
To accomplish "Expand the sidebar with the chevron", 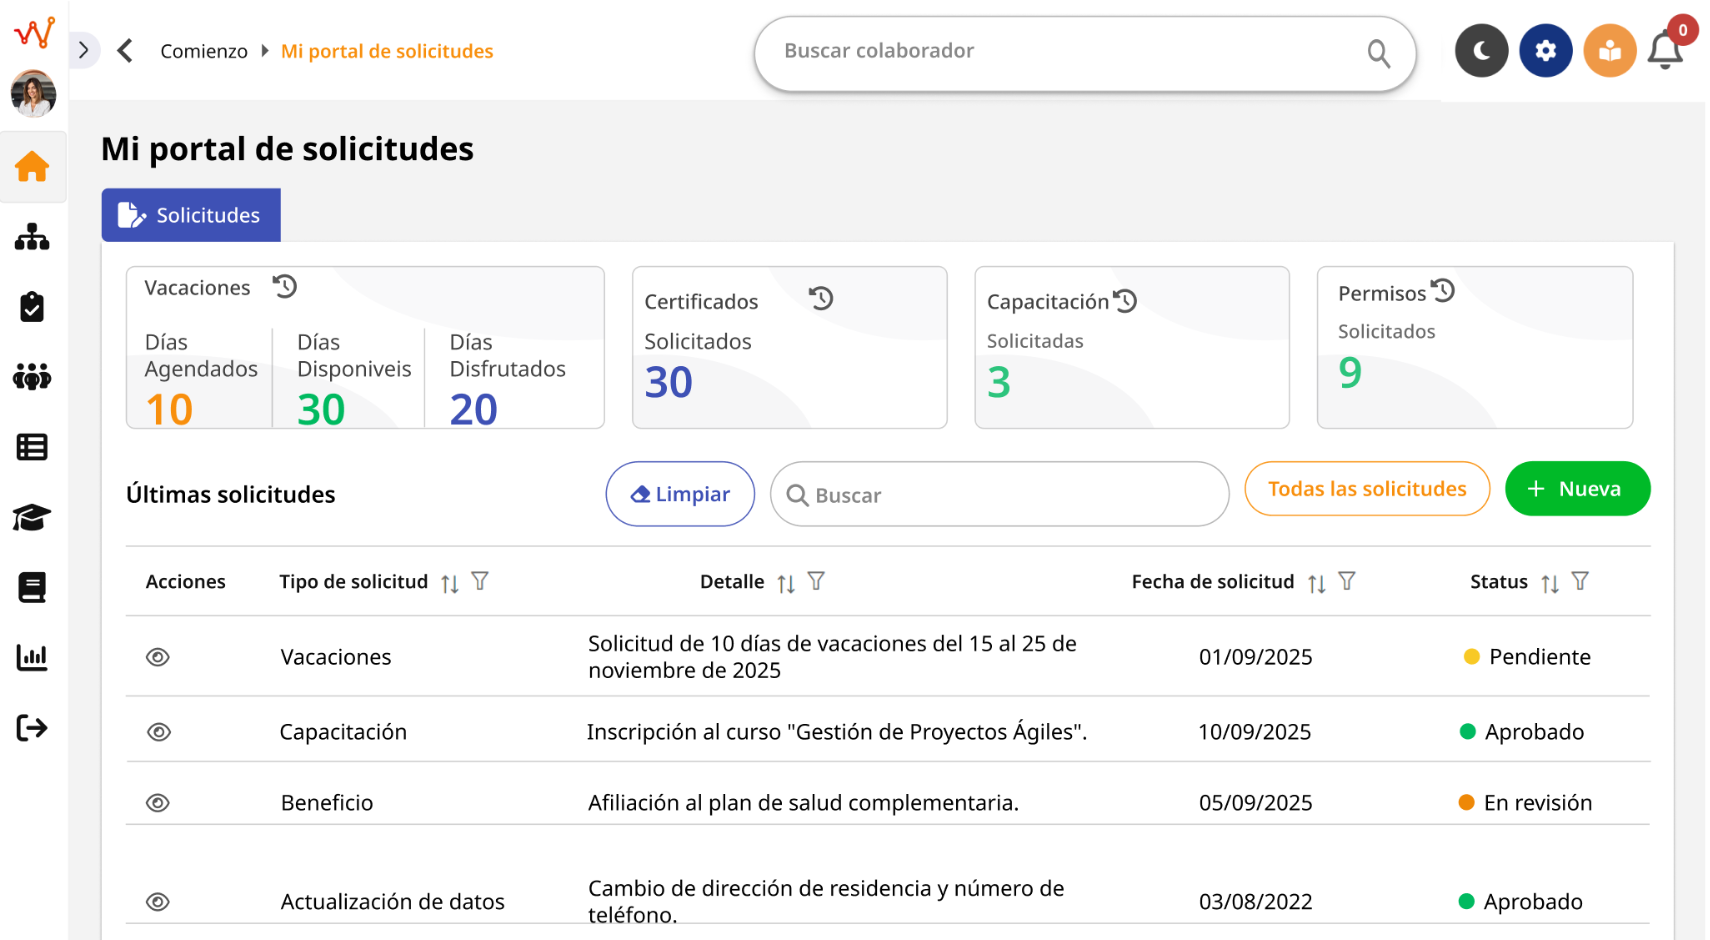I will 84,50.
